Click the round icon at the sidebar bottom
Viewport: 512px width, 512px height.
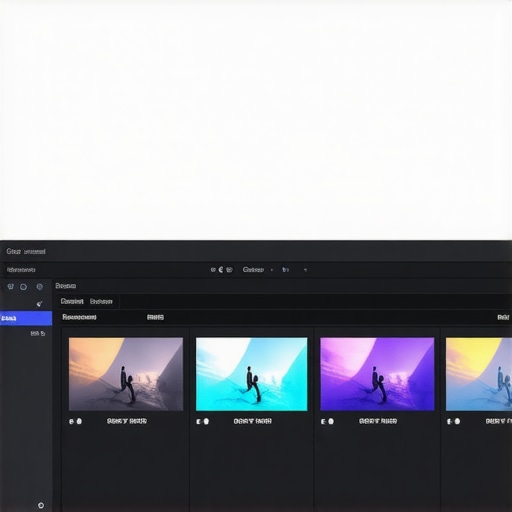pos(41,505)
